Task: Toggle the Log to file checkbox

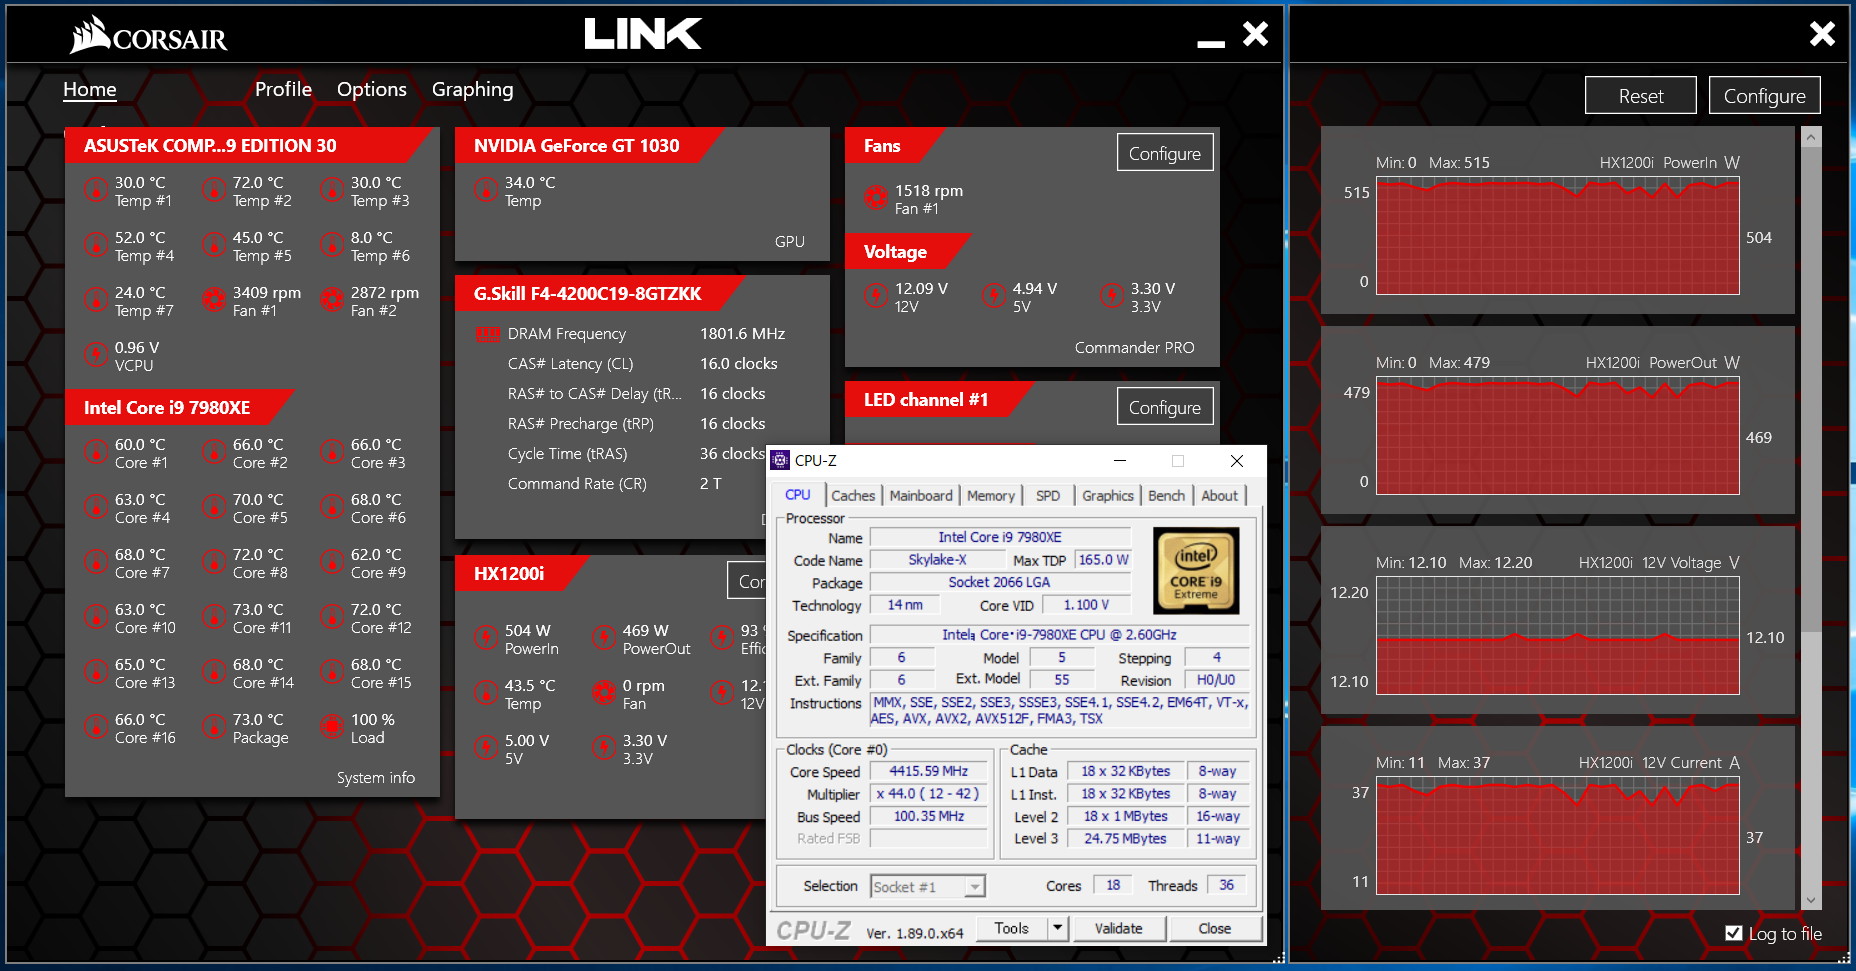Action: pos(1734,933)
